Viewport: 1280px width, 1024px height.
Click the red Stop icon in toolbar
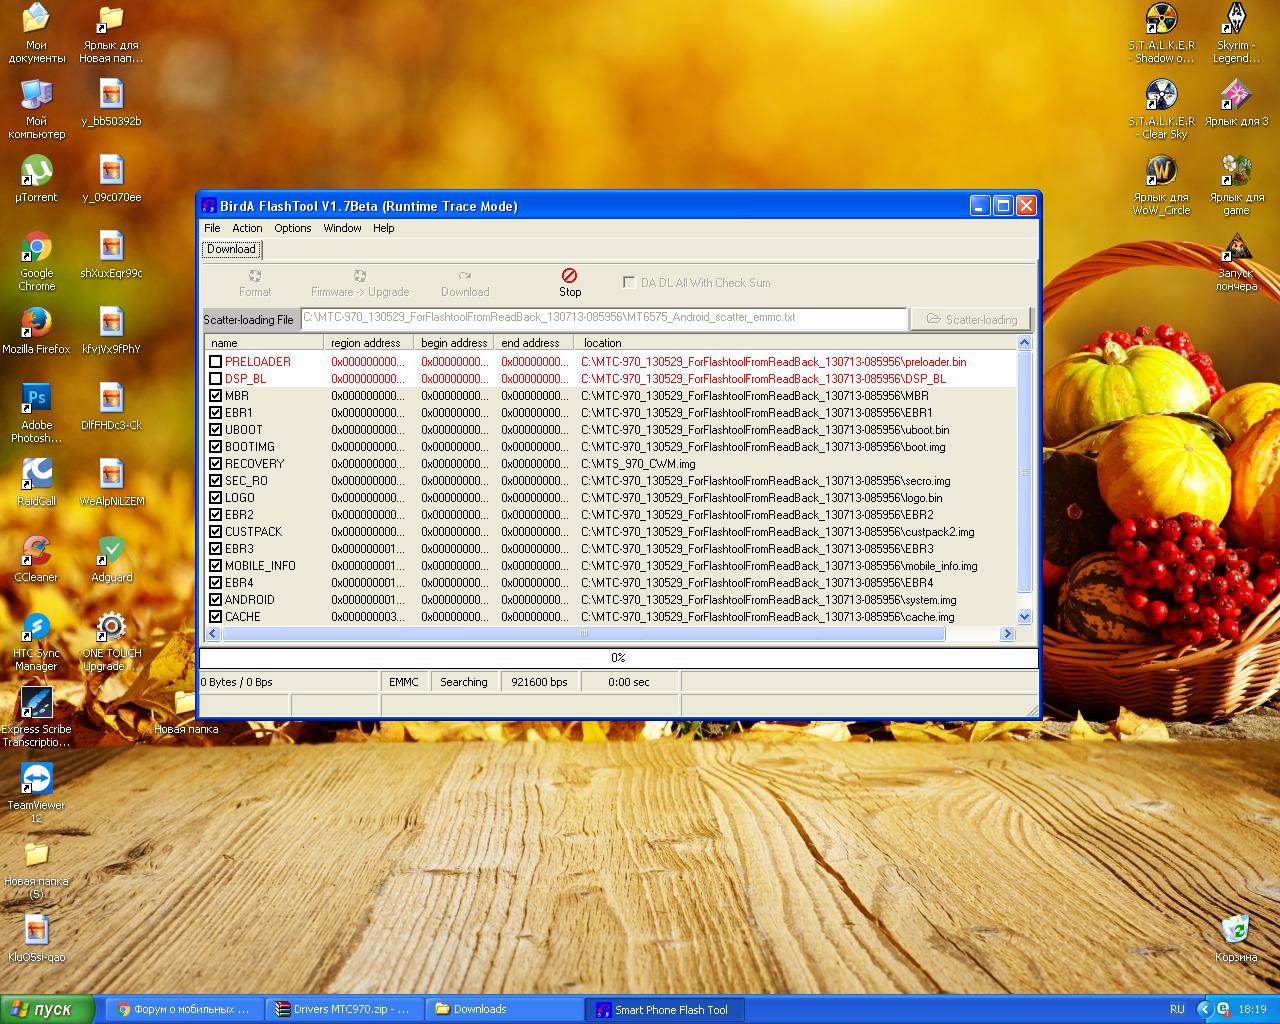click(x=569, y=276)
